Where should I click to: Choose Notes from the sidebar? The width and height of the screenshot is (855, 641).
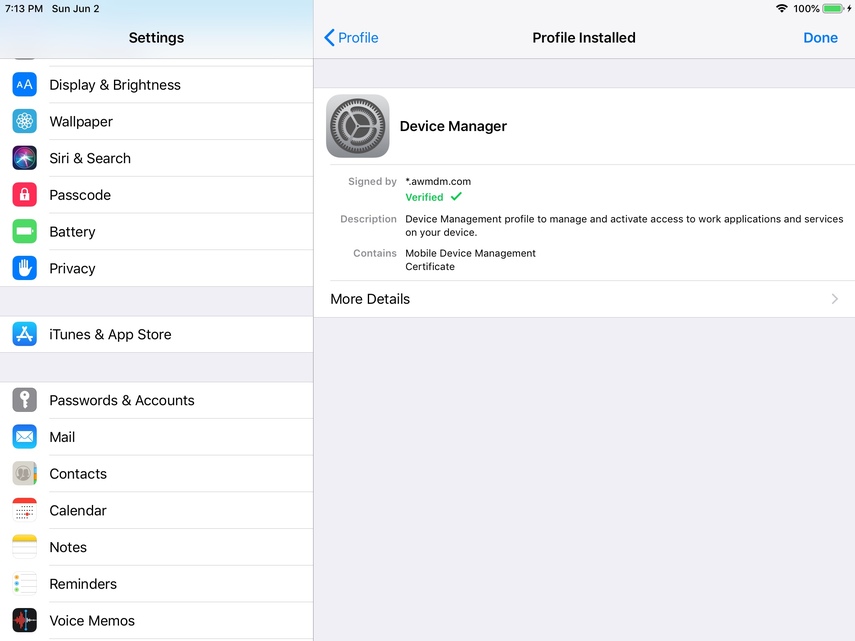pyautogui.click(x=68, y=547)
